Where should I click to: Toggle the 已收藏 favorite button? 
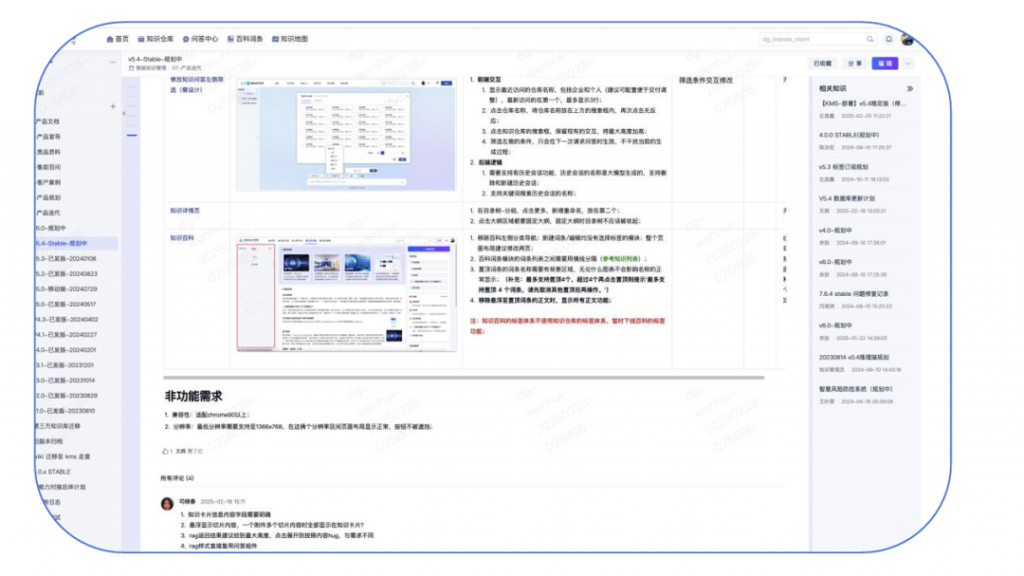[822, 63]
